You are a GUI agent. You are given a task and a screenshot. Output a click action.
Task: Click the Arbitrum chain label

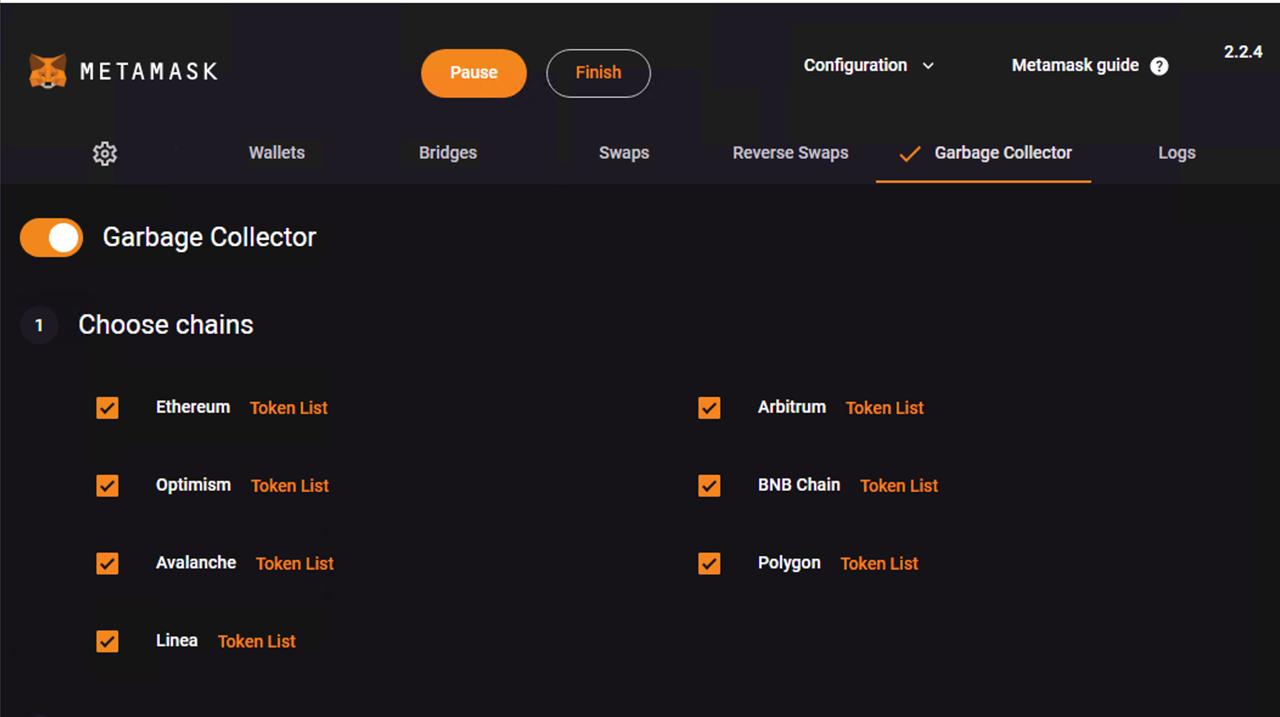coord(792,407)
